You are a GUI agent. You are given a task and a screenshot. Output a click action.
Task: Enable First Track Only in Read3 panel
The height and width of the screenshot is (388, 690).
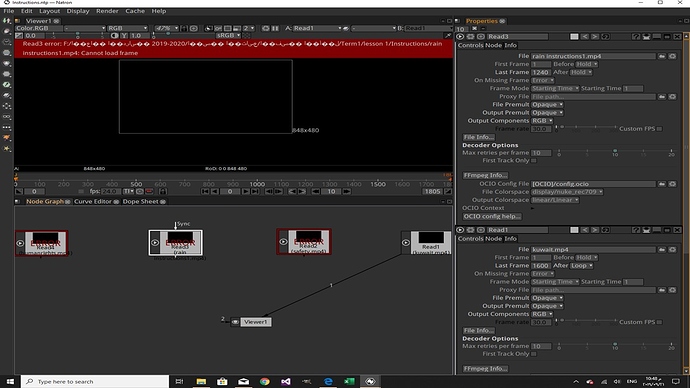tap(534, 161)
